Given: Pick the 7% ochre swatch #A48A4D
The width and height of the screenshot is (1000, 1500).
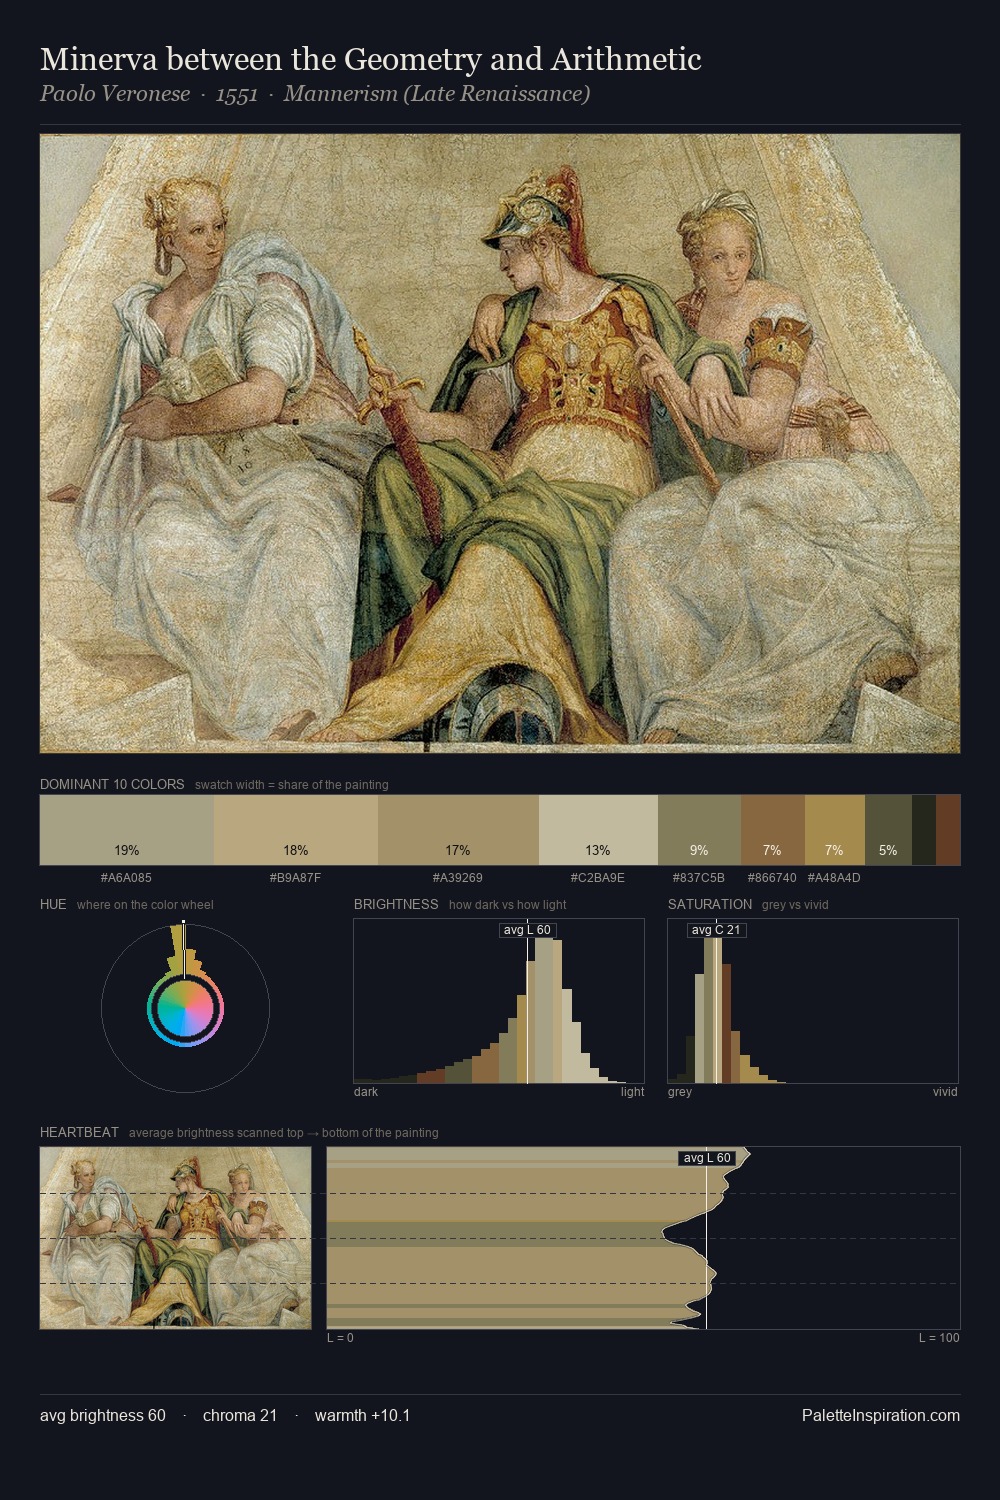Looking at the screenshot, I should (835, 829).
